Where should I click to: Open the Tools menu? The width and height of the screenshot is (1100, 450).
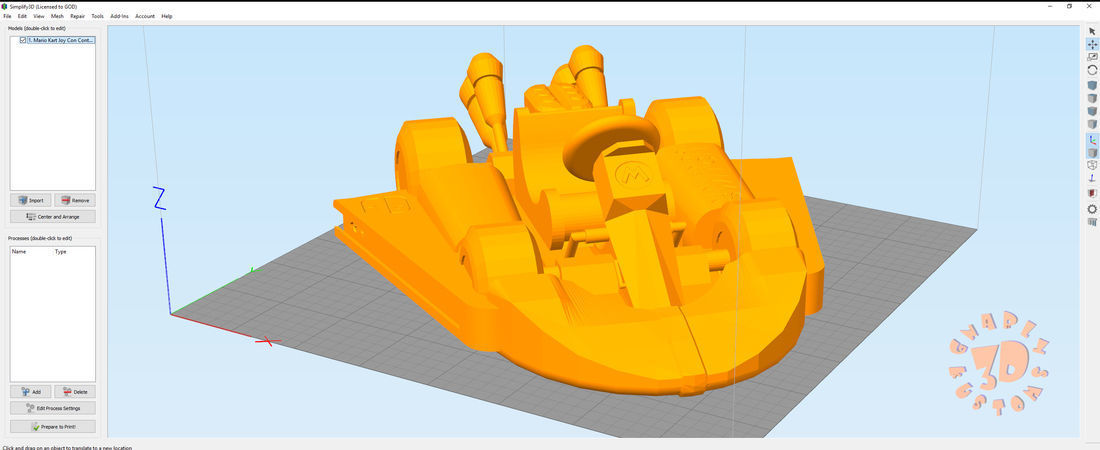(x=98, y=16)
